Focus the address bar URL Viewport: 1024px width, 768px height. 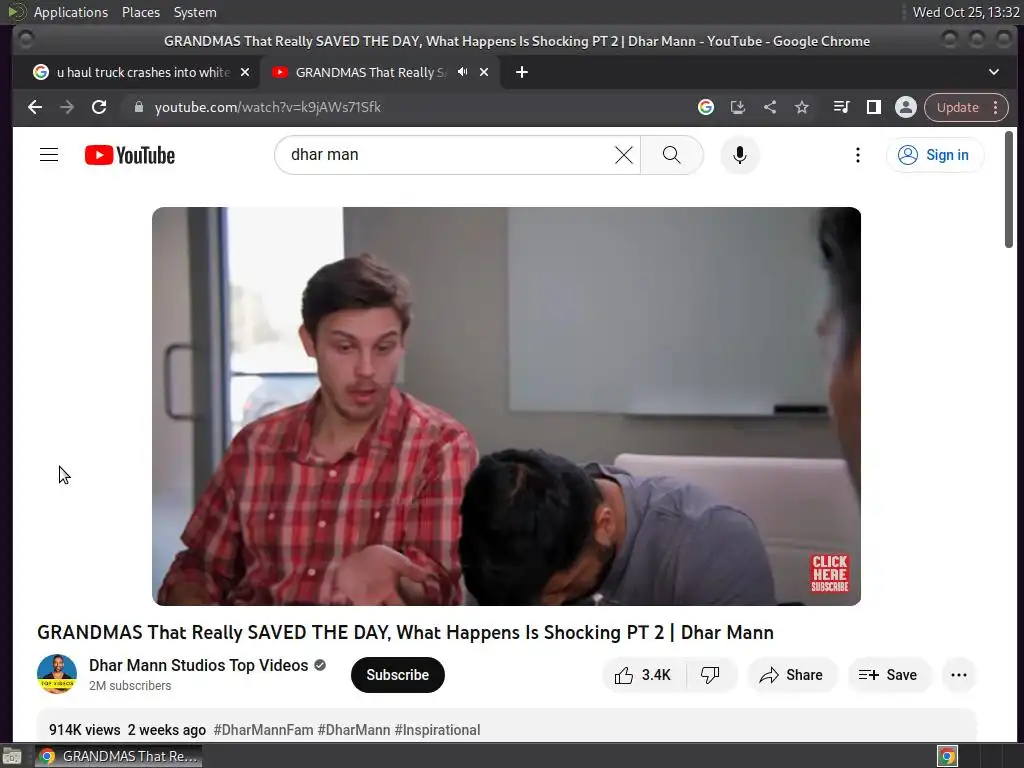click(x=268, y=107)
